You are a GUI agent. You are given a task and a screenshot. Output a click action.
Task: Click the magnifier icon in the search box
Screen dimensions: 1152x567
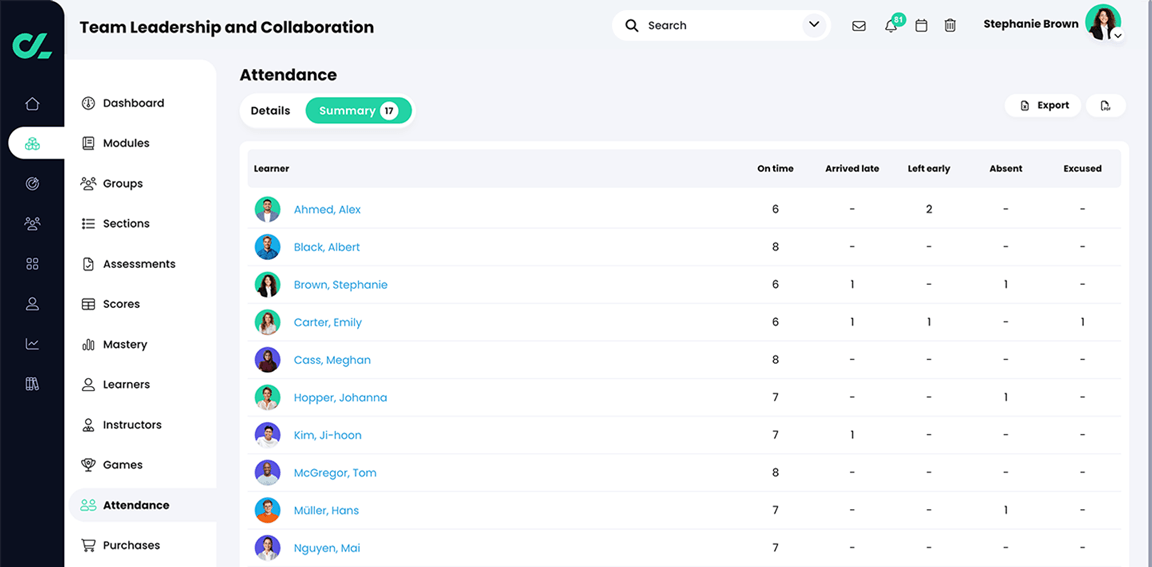pos(632,26)
